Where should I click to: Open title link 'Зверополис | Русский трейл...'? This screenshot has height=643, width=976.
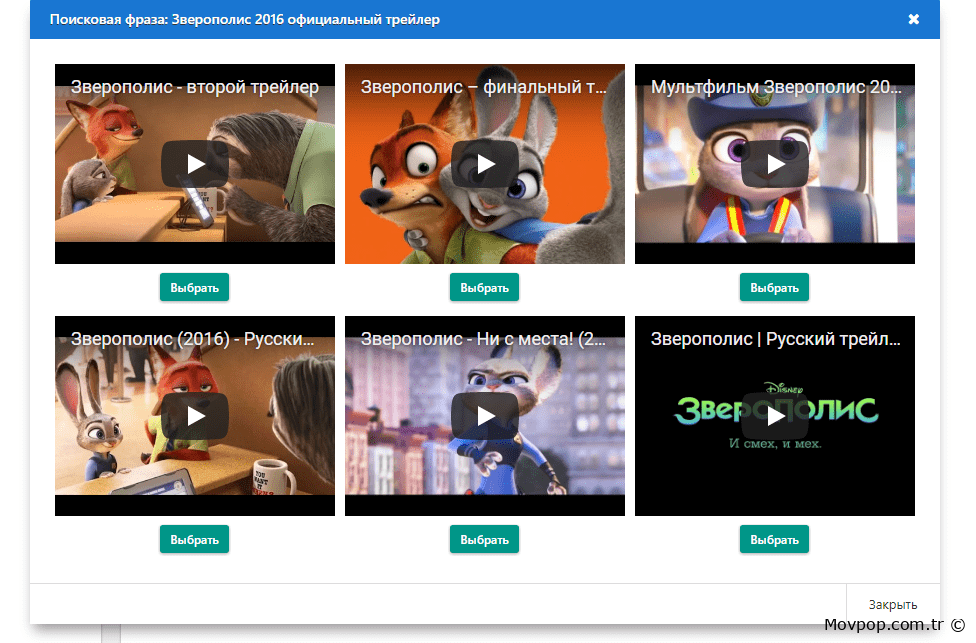pyautogui.click(x=776, y=339)
